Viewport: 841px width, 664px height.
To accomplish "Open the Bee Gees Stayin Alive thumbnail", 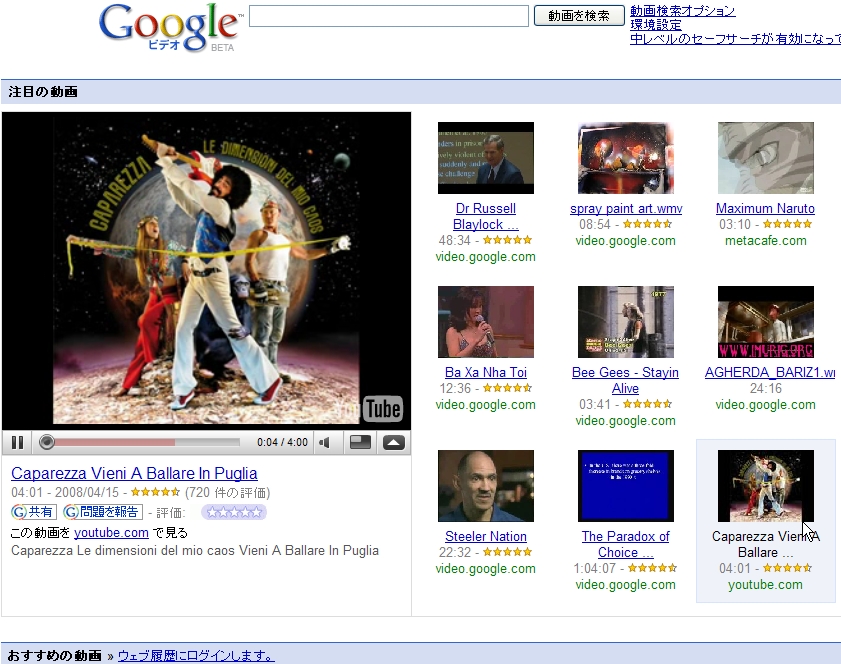I will point(626,322).
